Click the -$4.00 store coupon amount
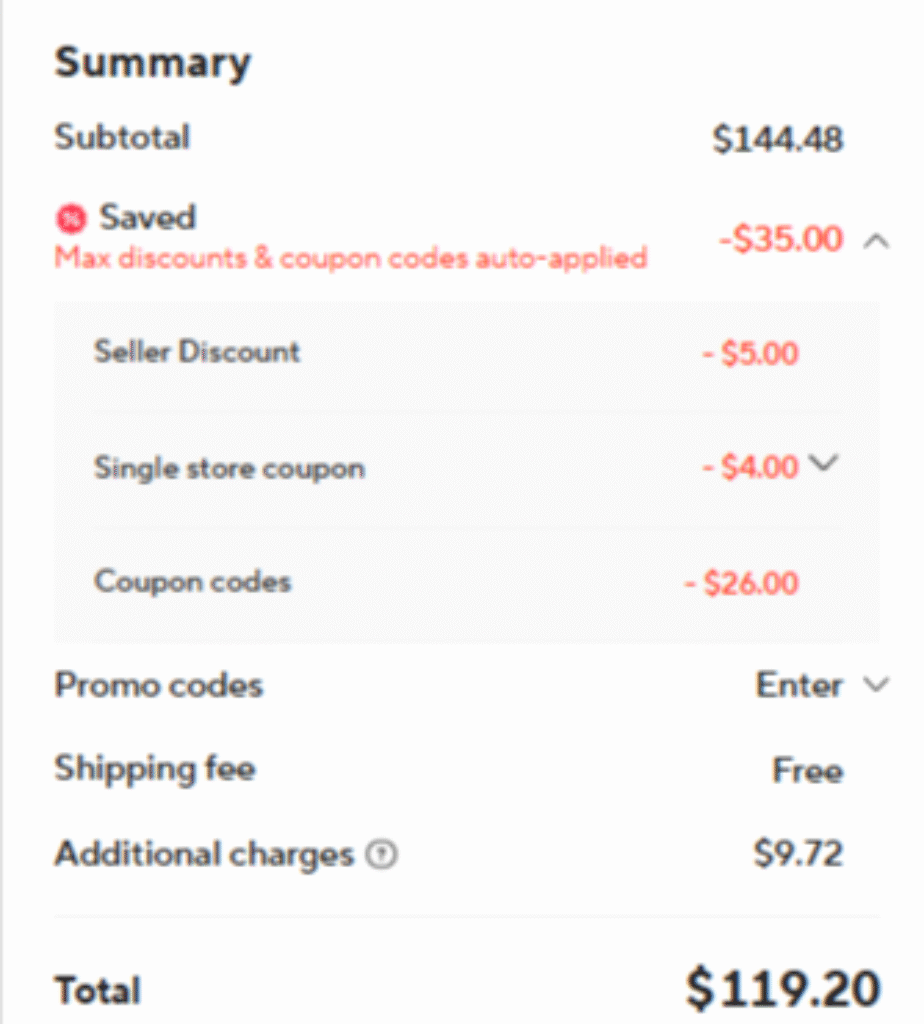 point(749,467)
